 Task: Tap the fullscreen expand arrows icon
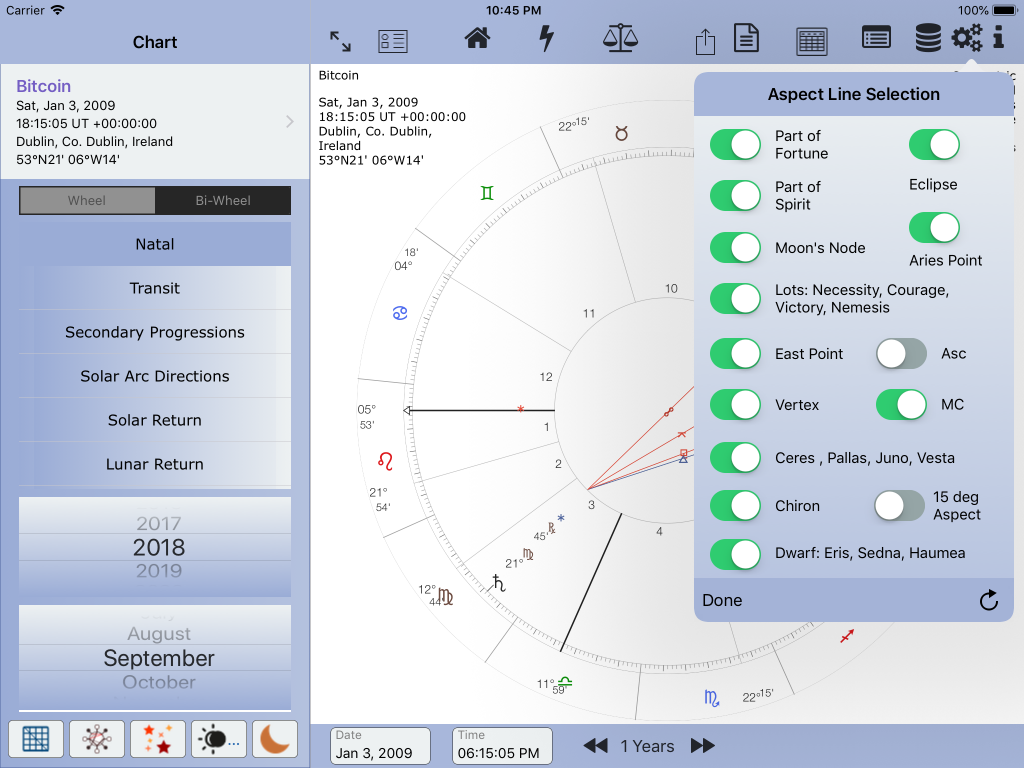[340, 41]
